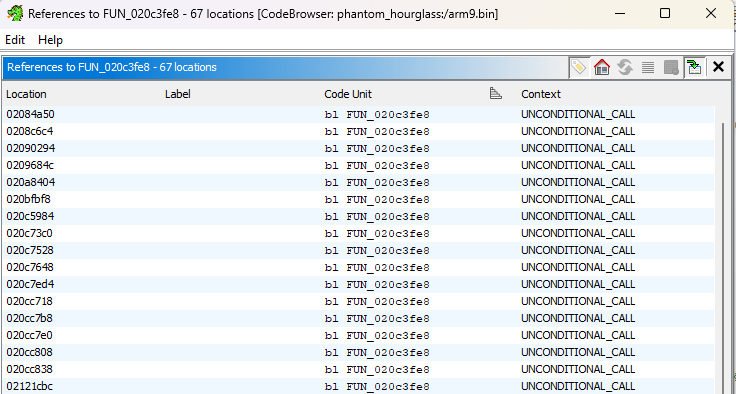This screenshot has height=394, width=736.
Task: Sort by the Code Unit column header
Action: [348, 94]
